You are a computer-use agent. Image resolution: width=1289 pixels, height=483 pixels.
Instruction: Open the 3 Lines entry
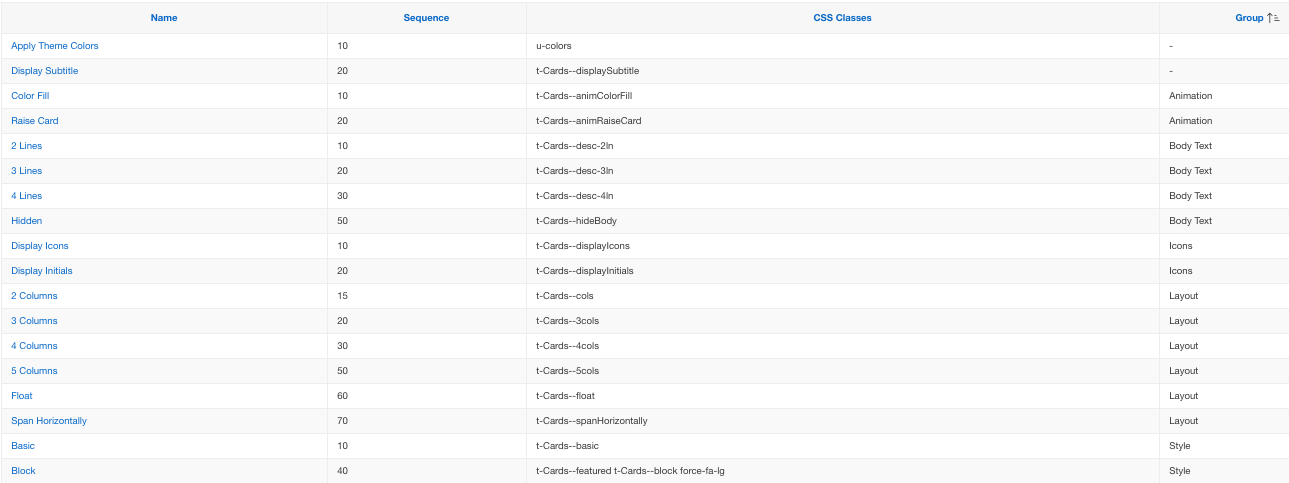(x=27, y=171)
